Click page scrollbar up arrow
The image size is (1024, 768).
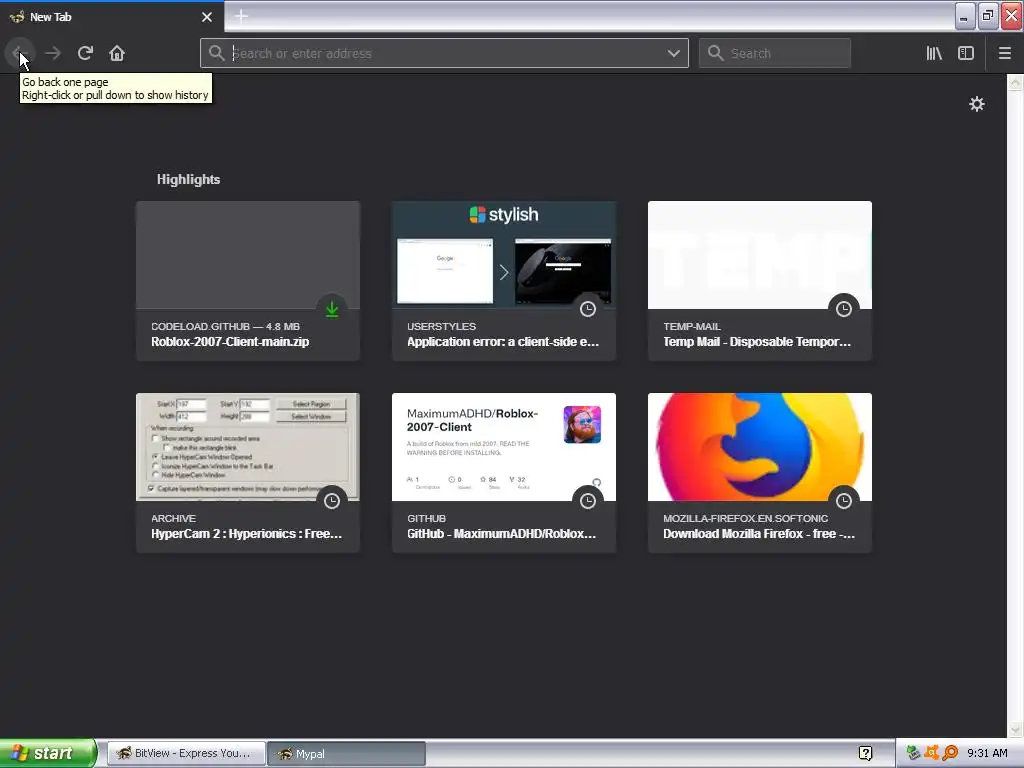tap(1015, 82)
